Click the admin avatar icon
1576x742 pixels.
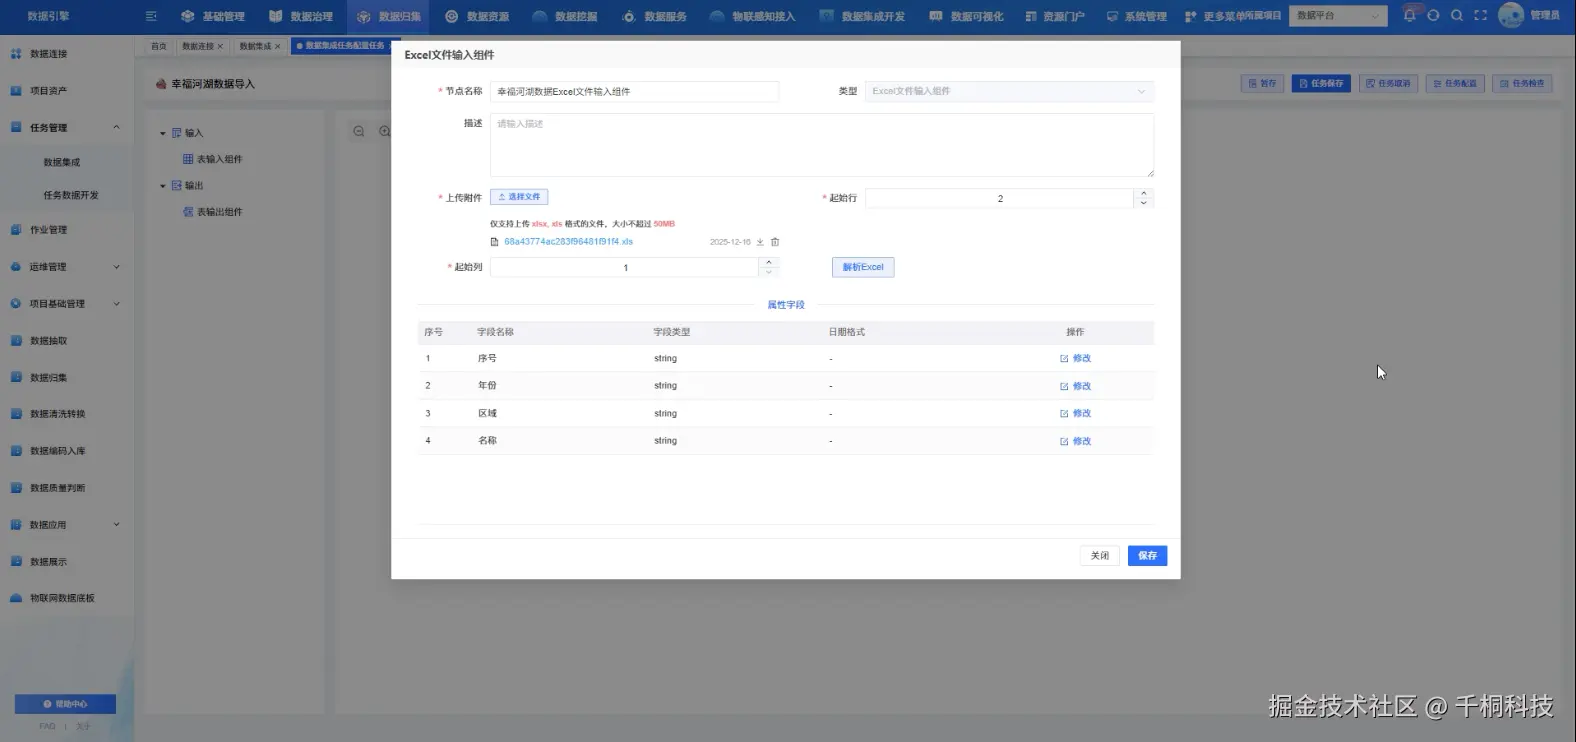click(1511, 16)
